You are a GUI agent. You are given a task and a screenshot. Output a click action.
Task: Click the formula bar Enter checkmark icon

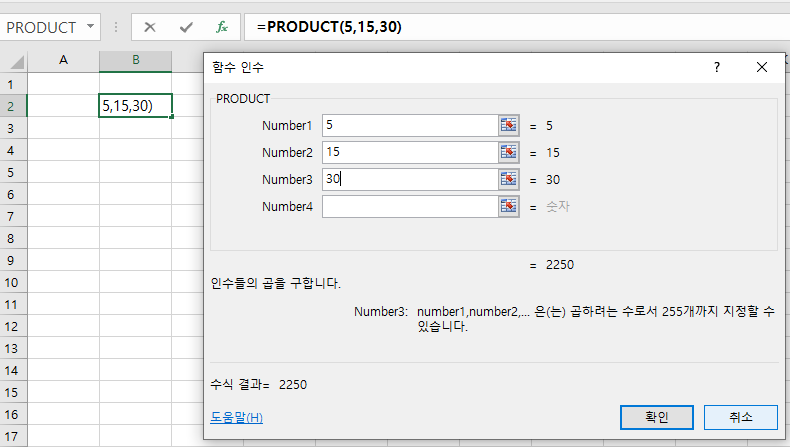pyautogui.click(x=185, y=27)
